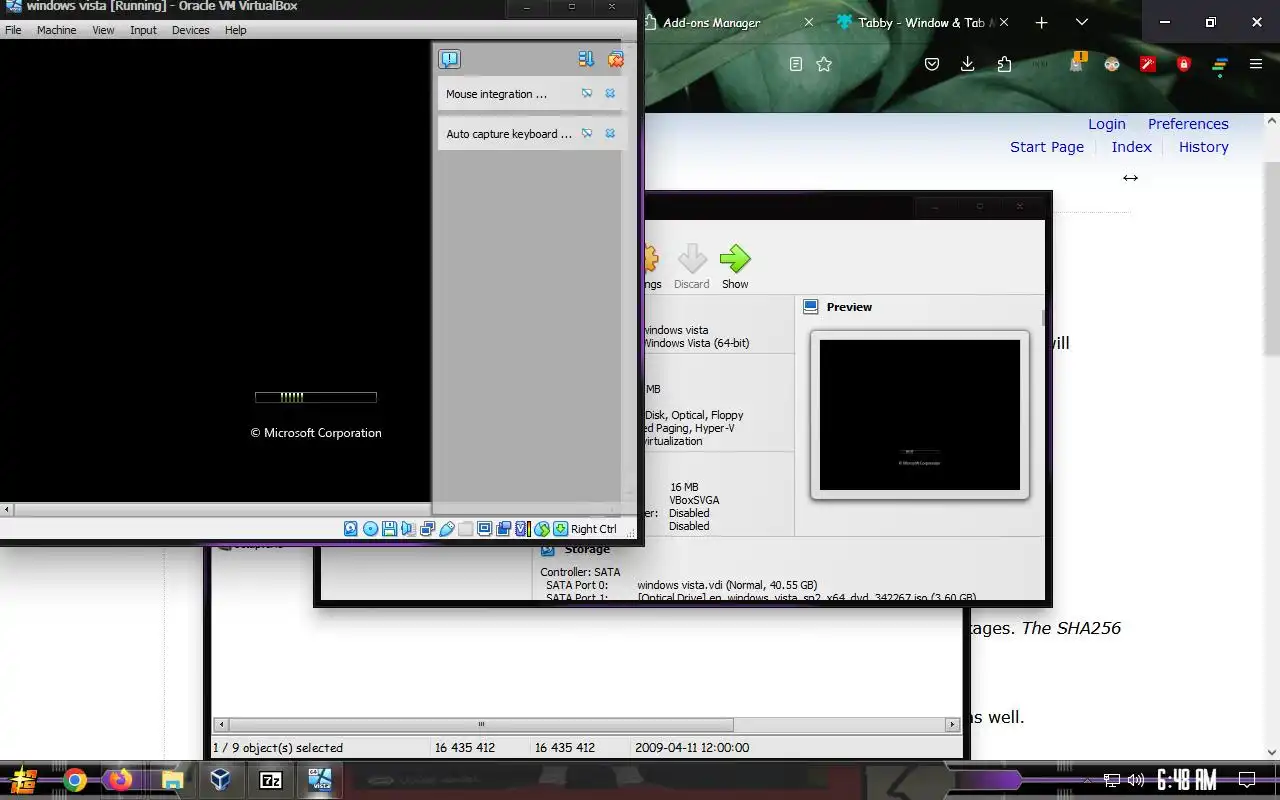Click the 7-Zip taskbar icon

point(270,780)
